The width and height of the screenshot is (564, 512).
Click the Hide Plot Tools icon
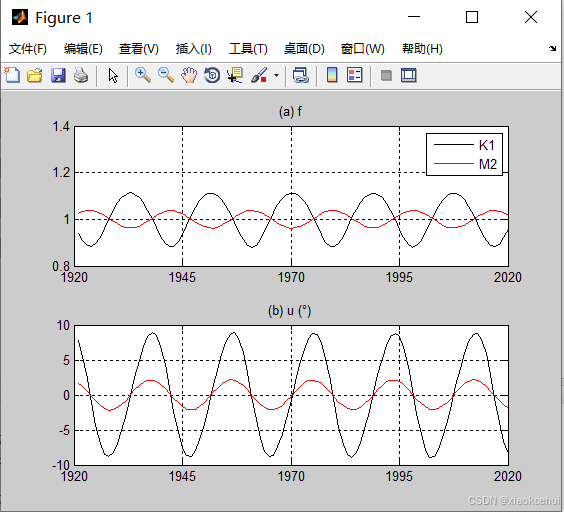coord(386,76)
